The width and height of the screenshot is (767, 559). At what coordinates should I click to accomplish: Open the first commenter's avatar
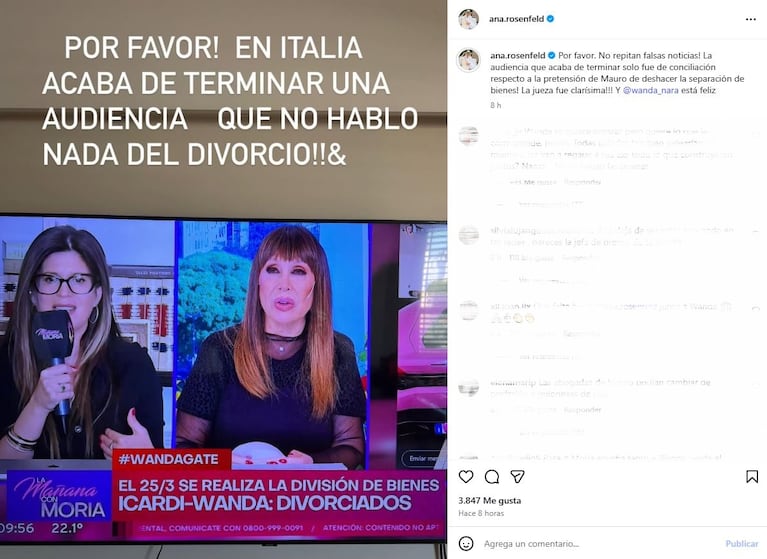468,136
